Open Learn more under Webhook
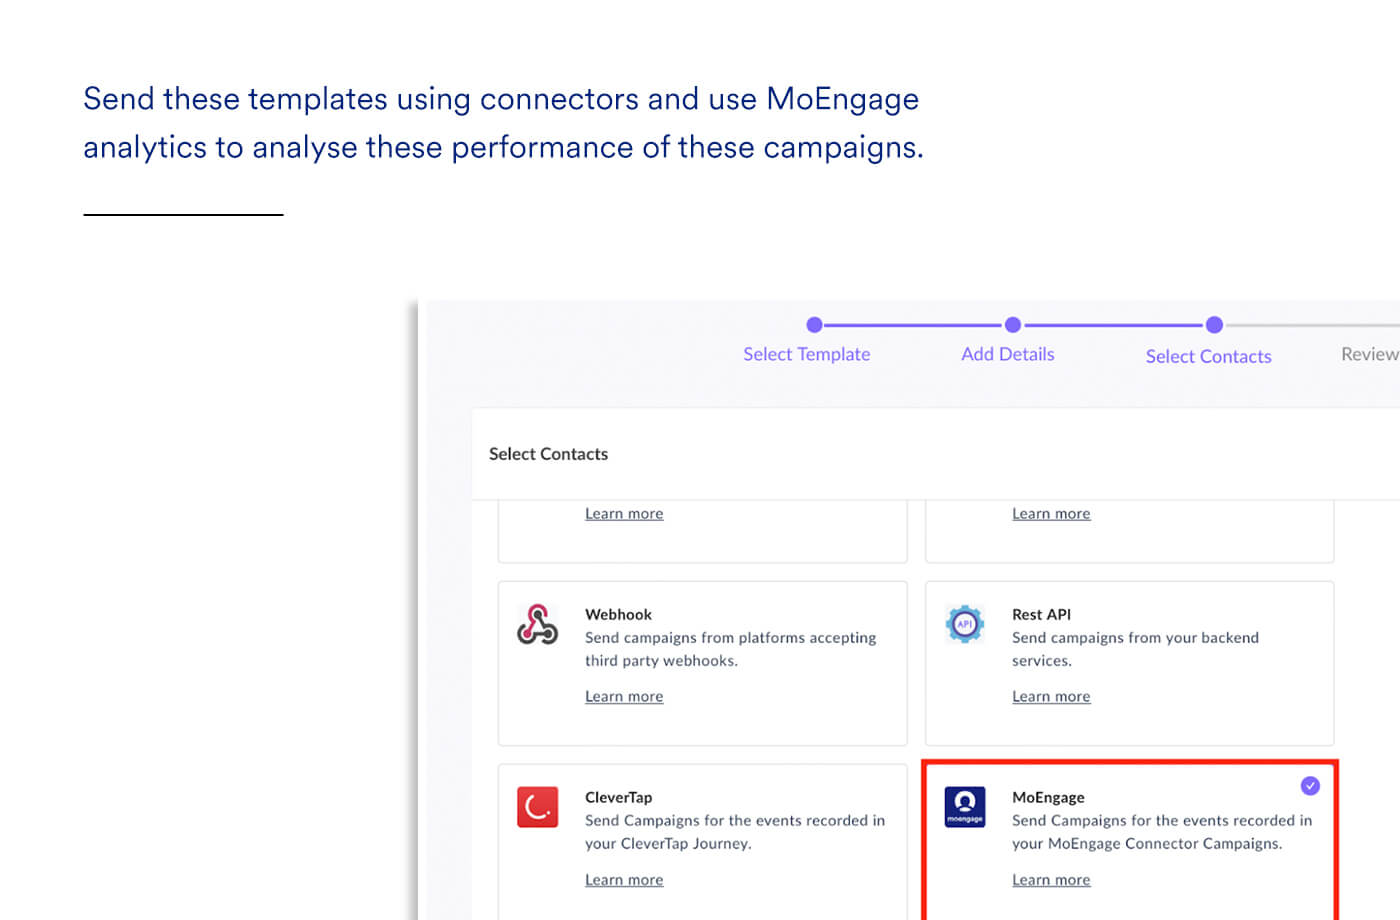 [x=624, y=696]
